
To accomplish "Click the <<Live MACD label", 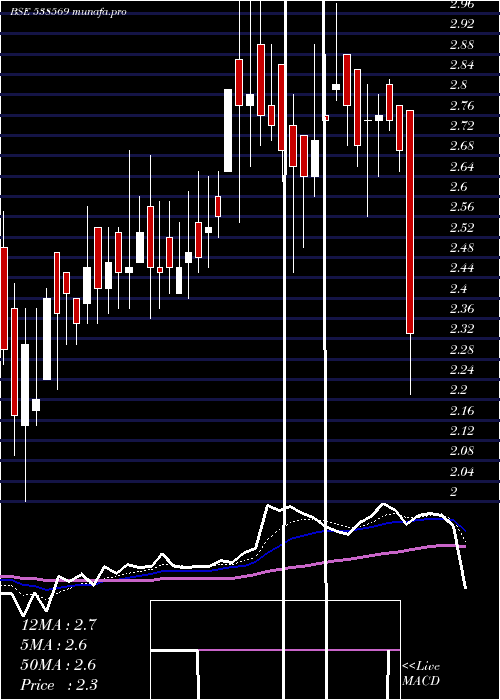I will tap(421, 674).
